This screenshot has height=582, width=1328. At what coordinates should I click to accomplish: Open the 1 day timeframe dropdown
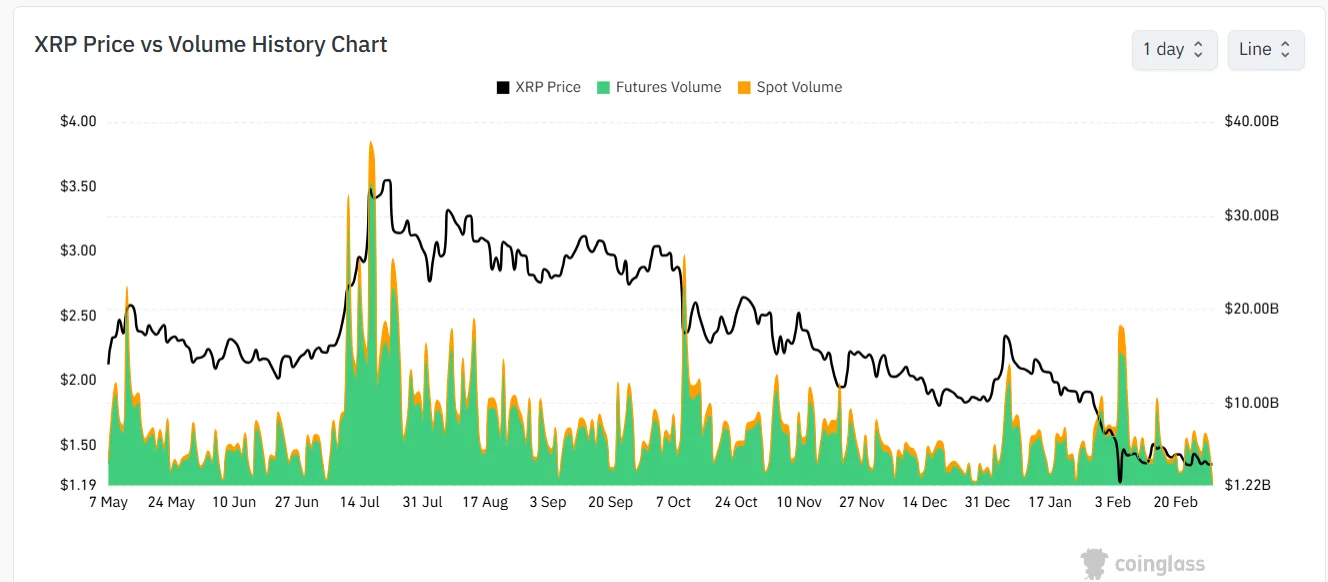(1174, 49)
